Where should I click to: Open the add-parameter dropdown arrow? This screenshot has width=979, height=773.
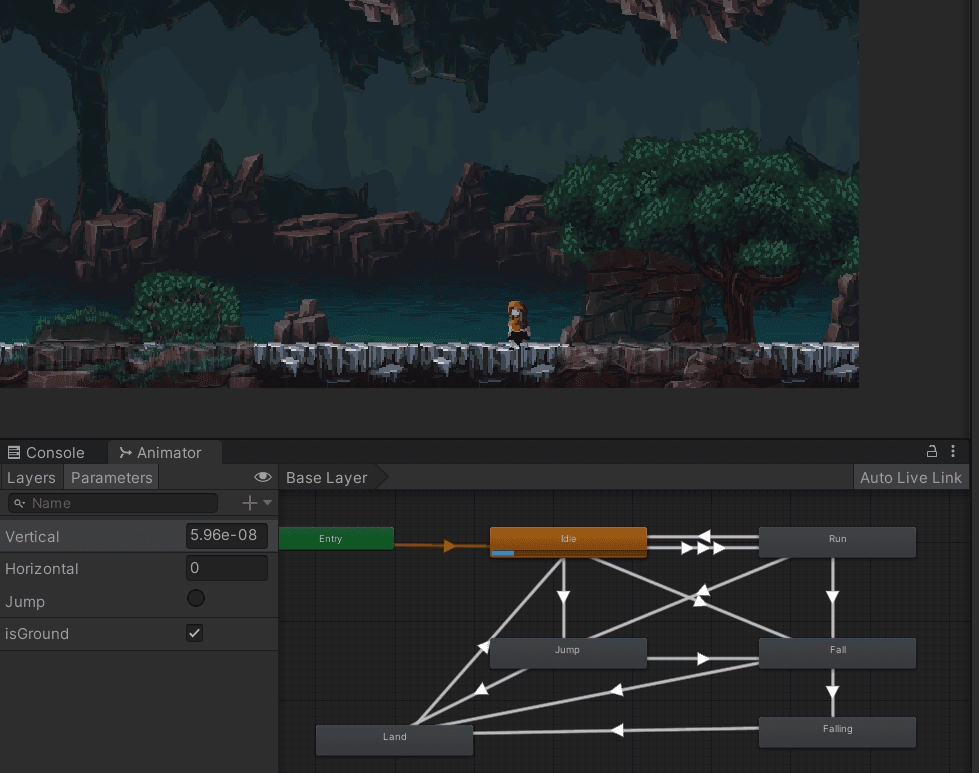point(267,503)
